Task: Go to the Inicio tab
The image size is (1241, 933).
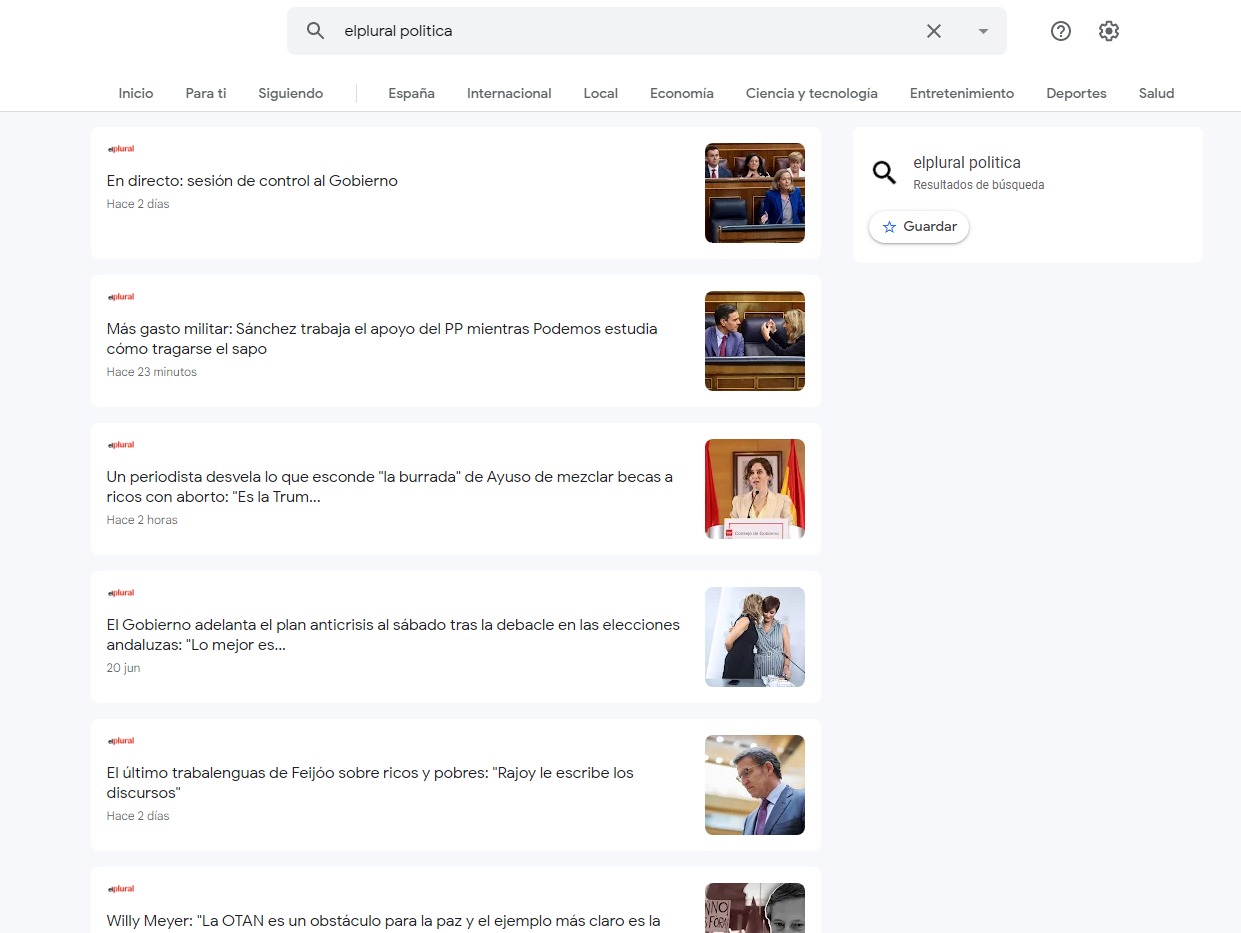Action: pos(136,93)
